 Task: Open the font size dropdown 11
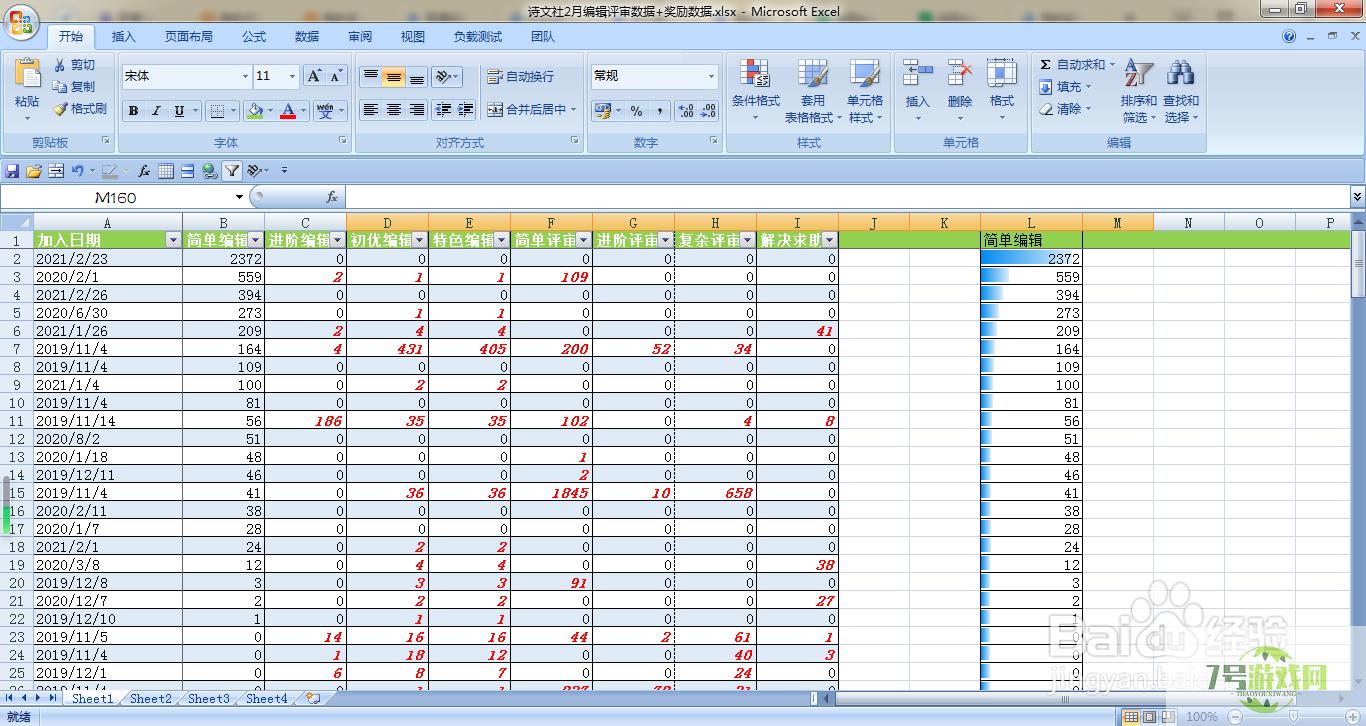292,76
